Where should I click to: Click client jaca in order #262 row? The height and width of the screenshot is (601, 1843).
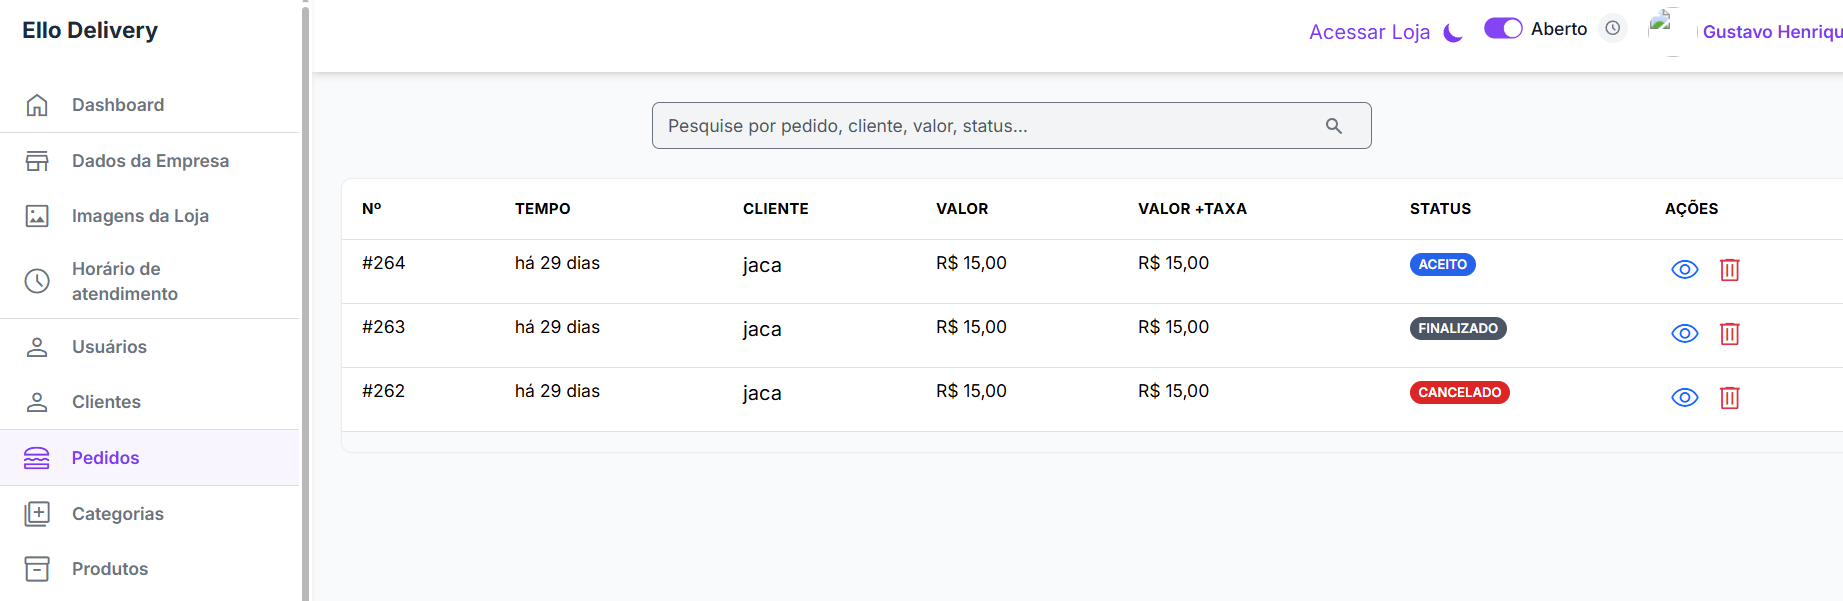tap(762, 394)
